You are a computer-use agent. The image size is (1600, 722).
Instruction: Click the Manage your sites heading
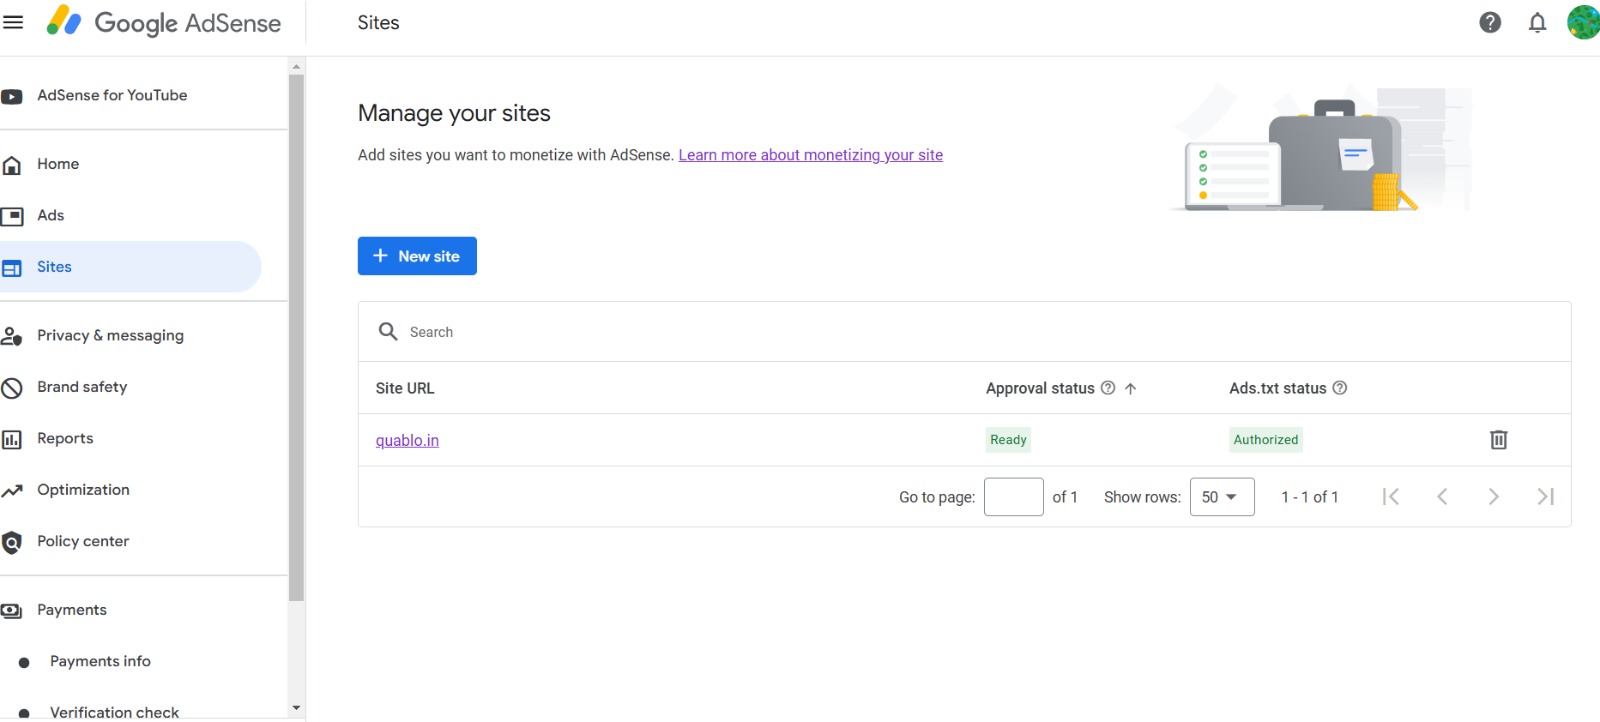(x=454, y=113)
